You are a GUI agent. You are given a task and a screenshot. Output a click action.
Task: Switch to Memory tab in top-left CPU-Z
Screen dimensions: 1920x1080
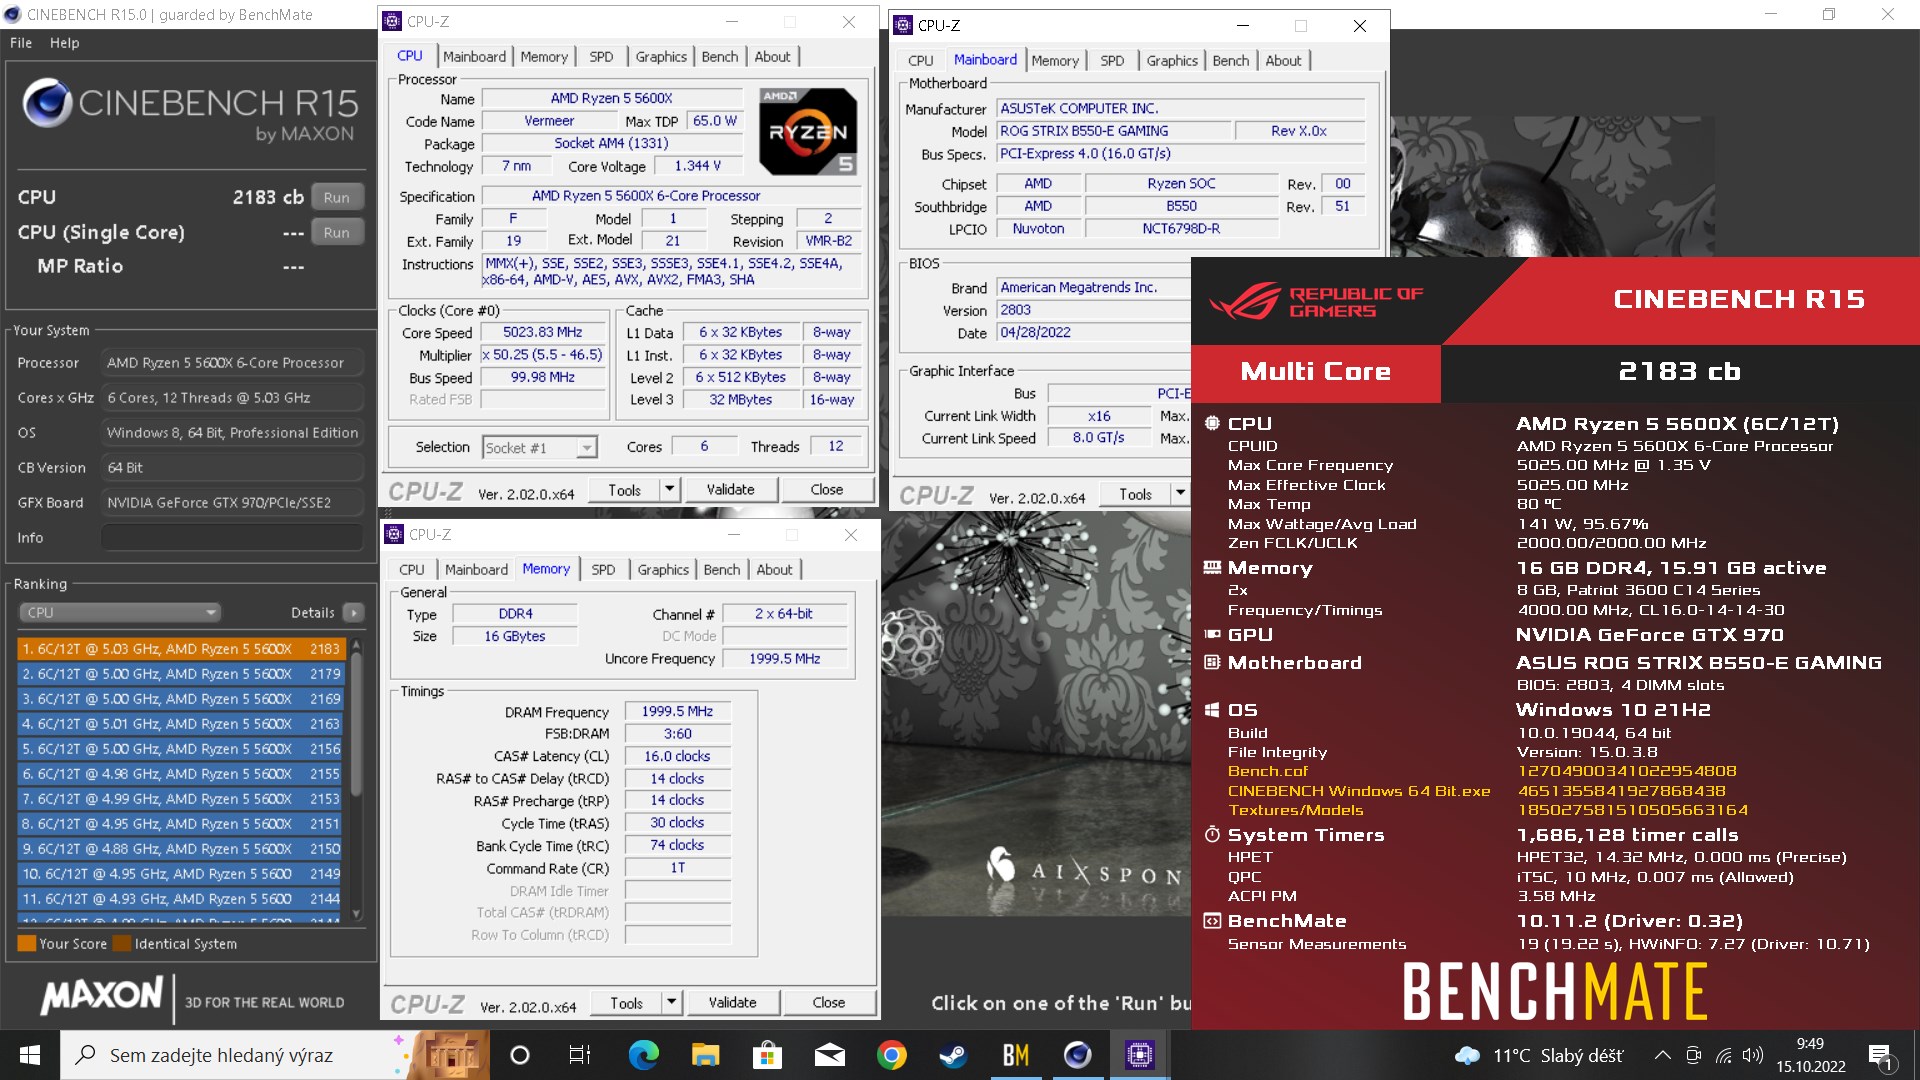pos(544,57)
